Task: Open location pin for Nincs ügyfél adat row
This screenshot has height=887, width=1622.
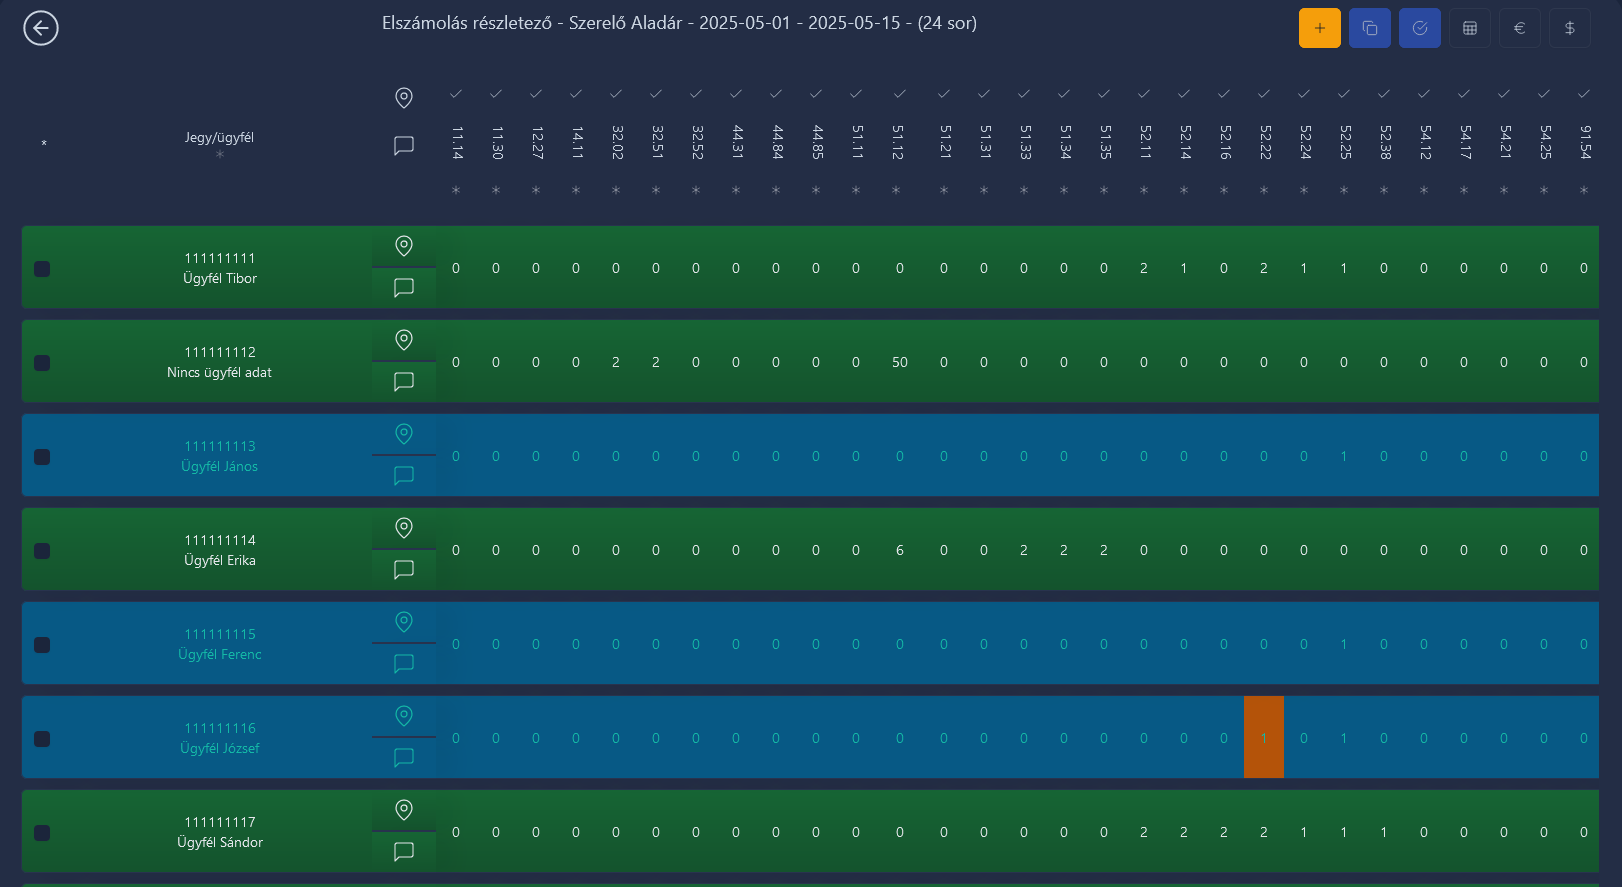Action: 404,340
